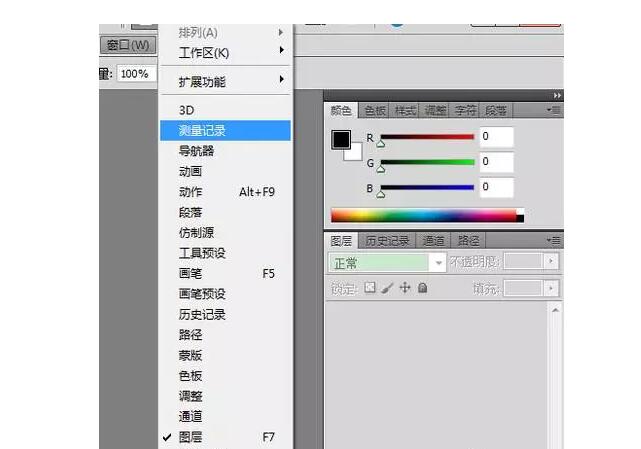The image size is (641, 449).
Task: Click the green G slider track
Action: tap(427, 162)
